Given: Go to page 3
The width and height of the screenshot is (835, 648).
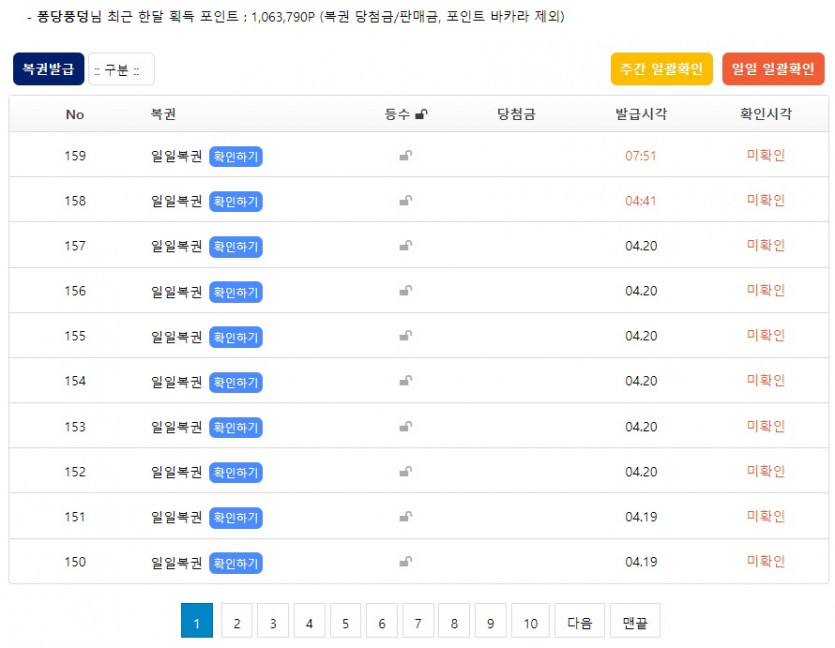Looking at the screenshot, I should (x=273, y=620).
